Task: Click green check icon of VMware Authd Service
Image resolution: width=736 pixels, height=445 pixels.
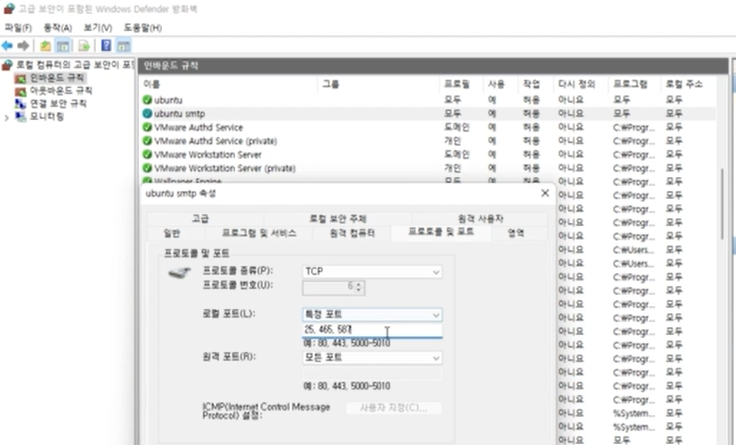Action: pyautogui.click(x=147, y=127)
